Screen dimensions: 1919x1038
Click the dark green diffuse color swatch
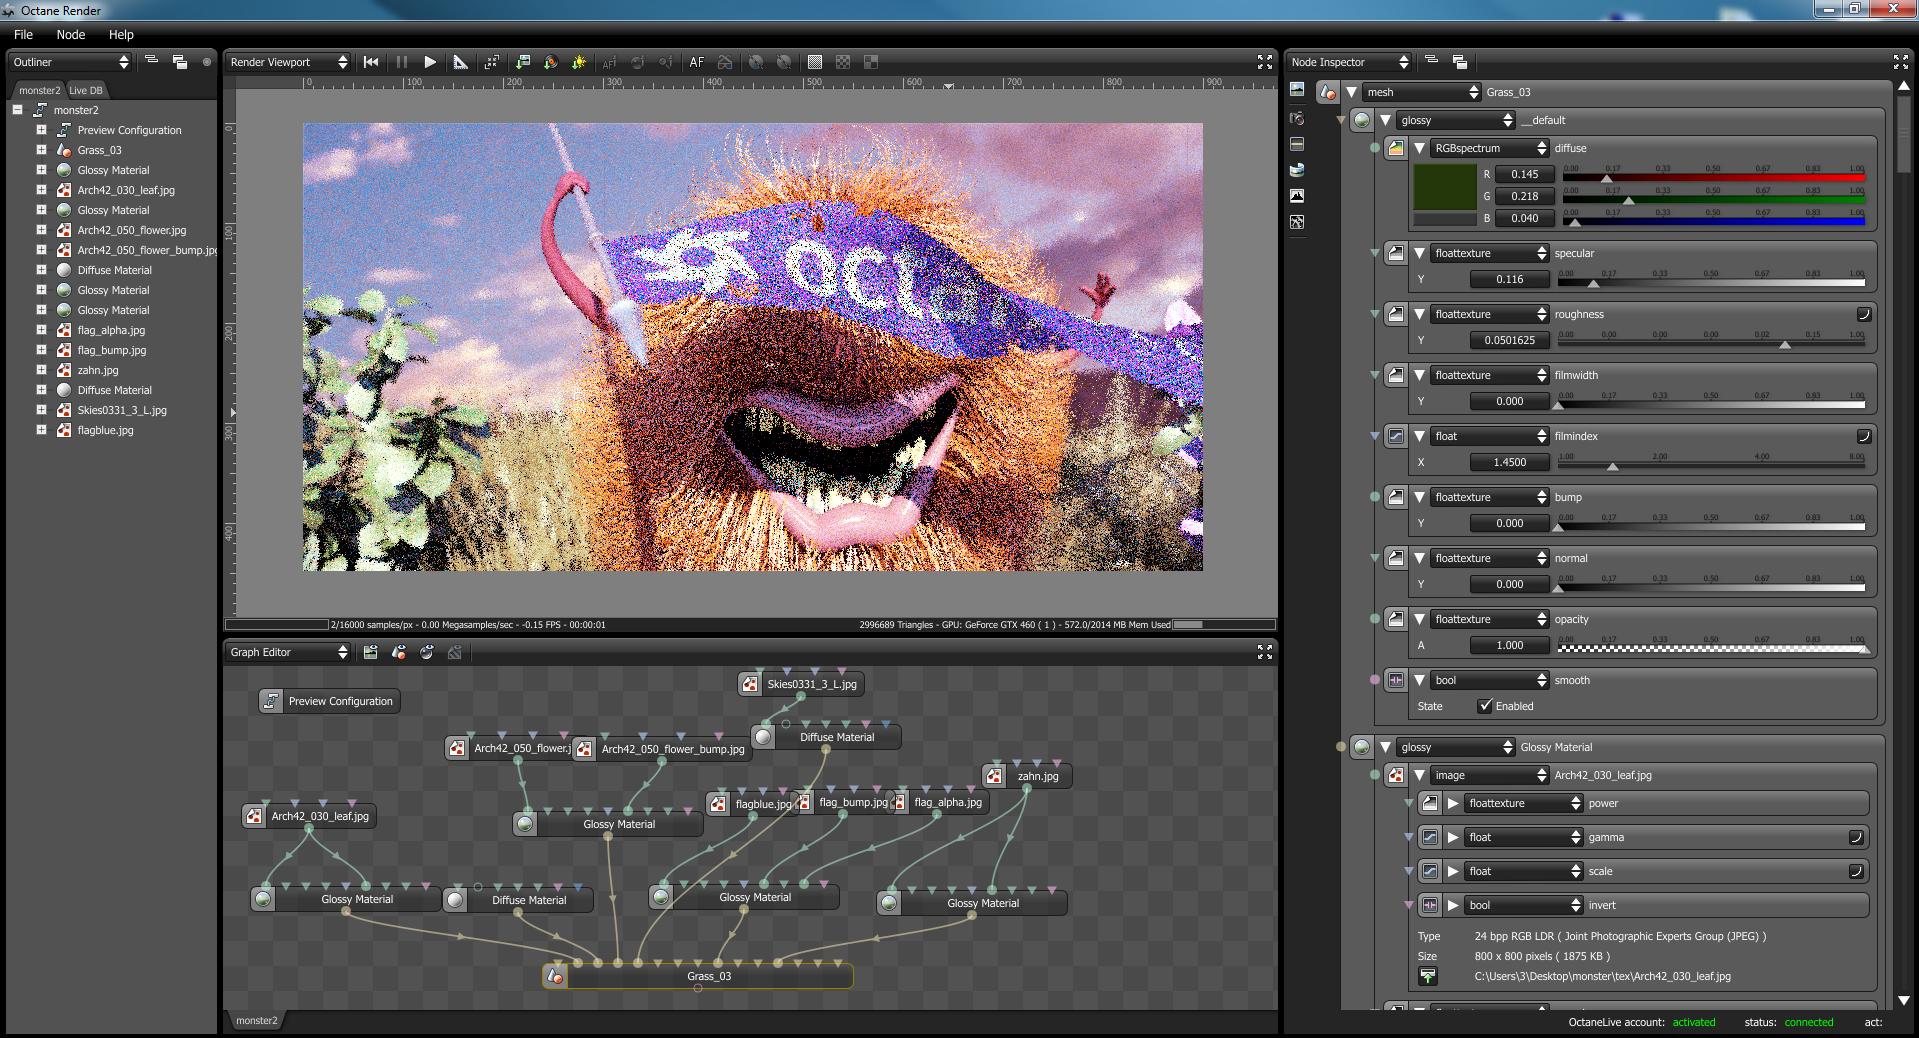coord(1444,187)
